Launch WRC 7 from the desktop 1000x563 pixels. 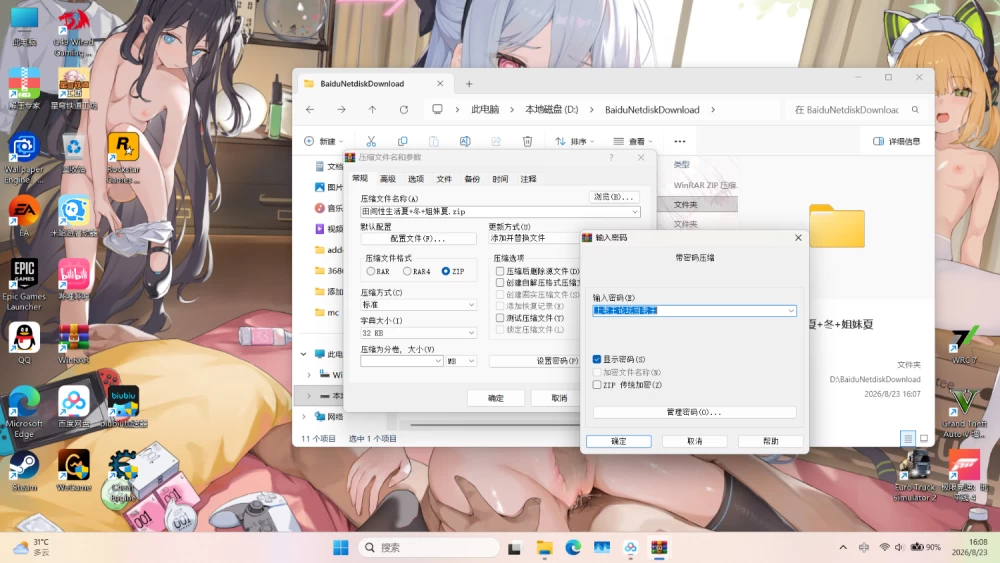click(x=964, y=344)
